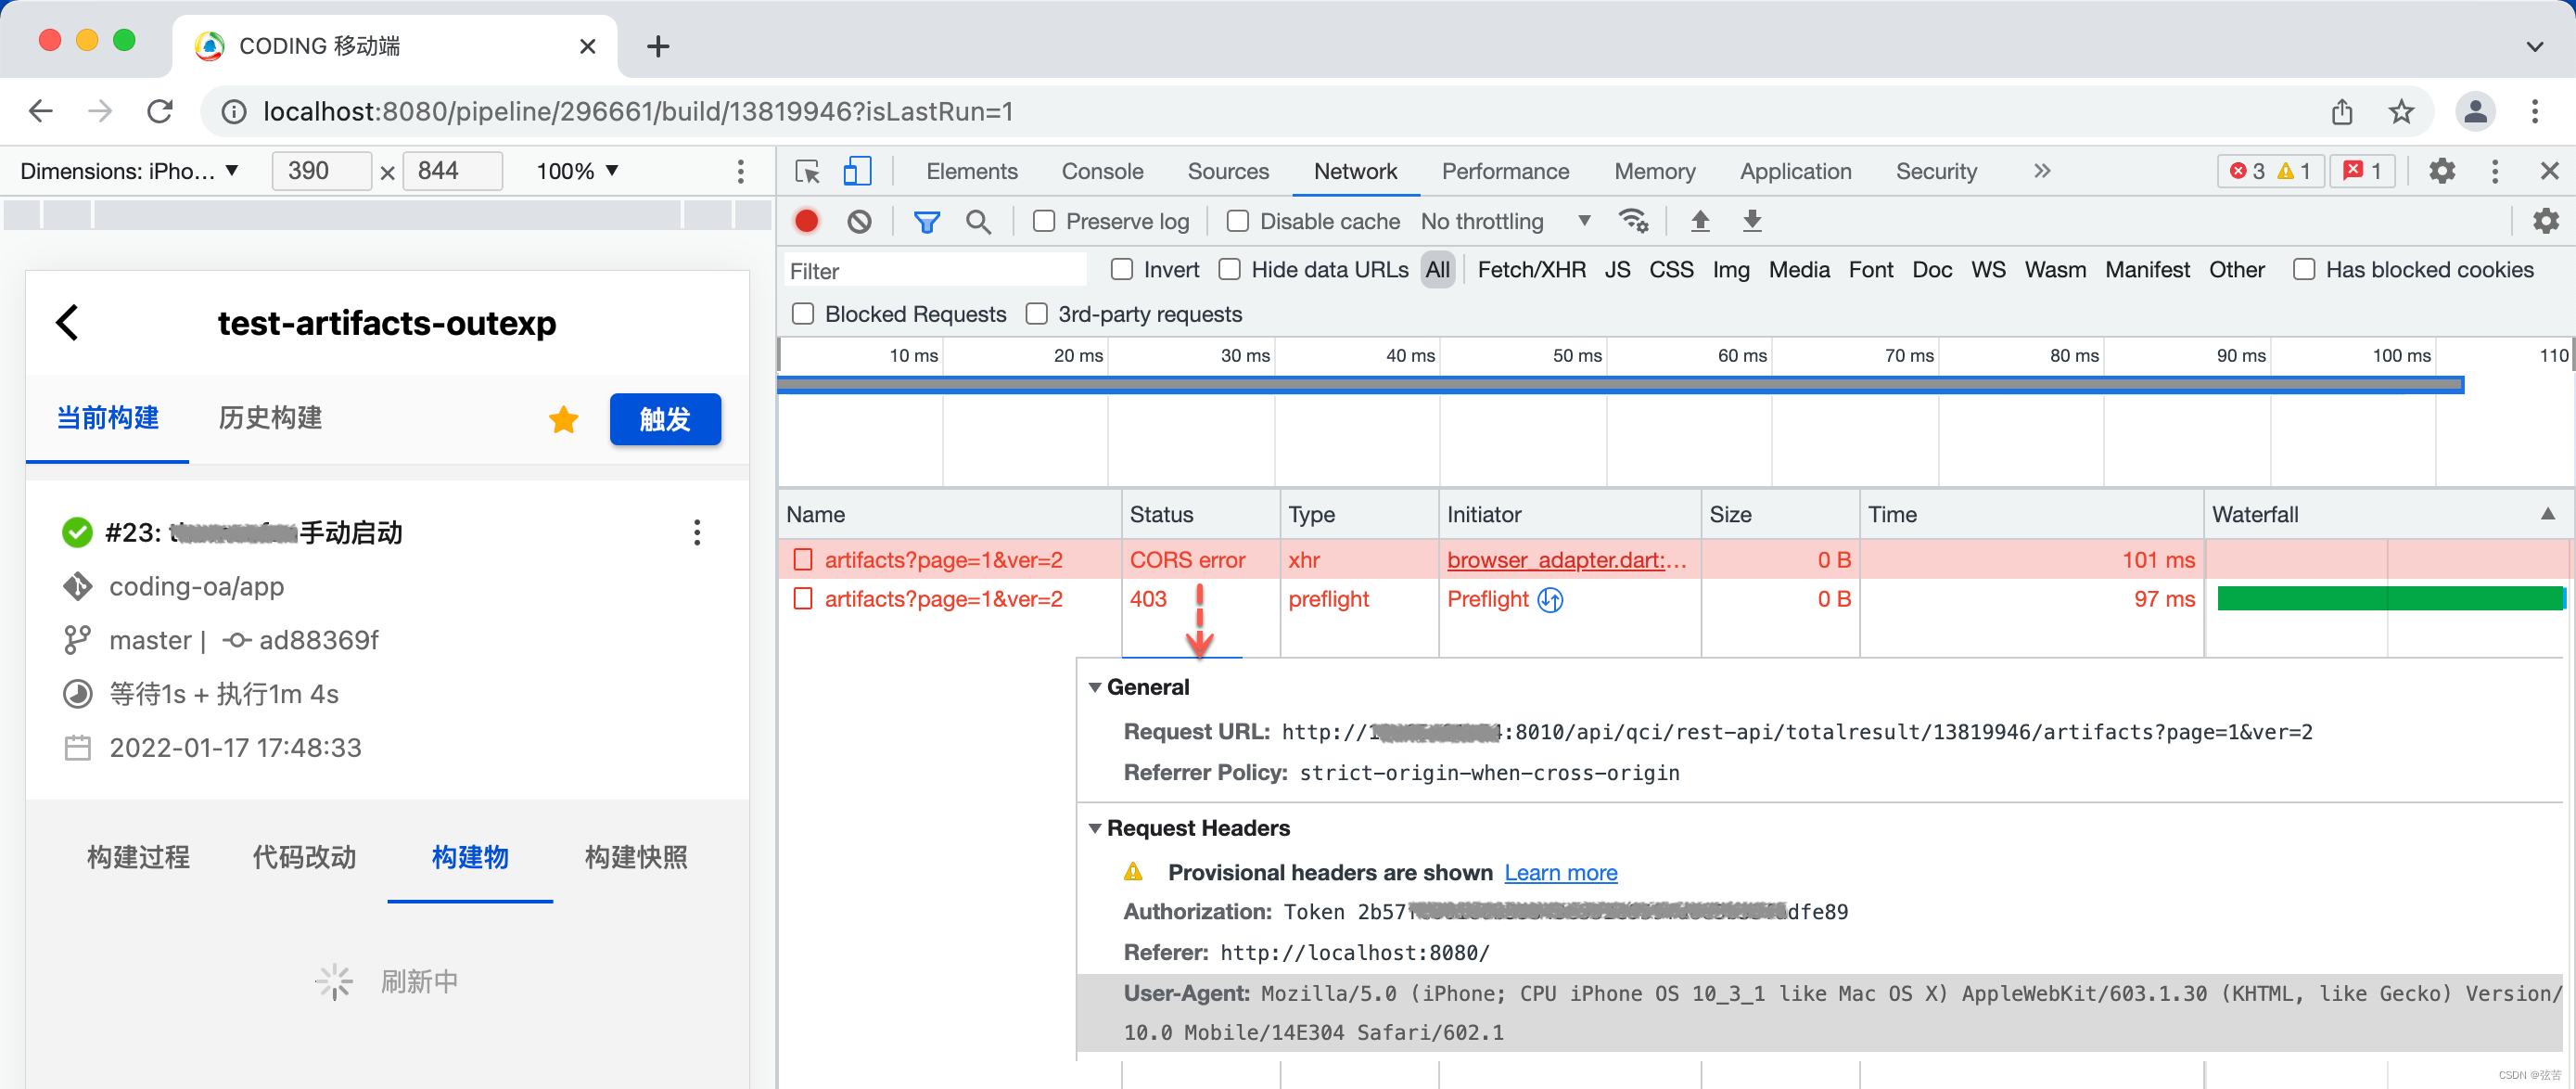Switch to the Performance tab
The width and height of the screenshot is (2576, 1089).
[x=1505, y=171]
